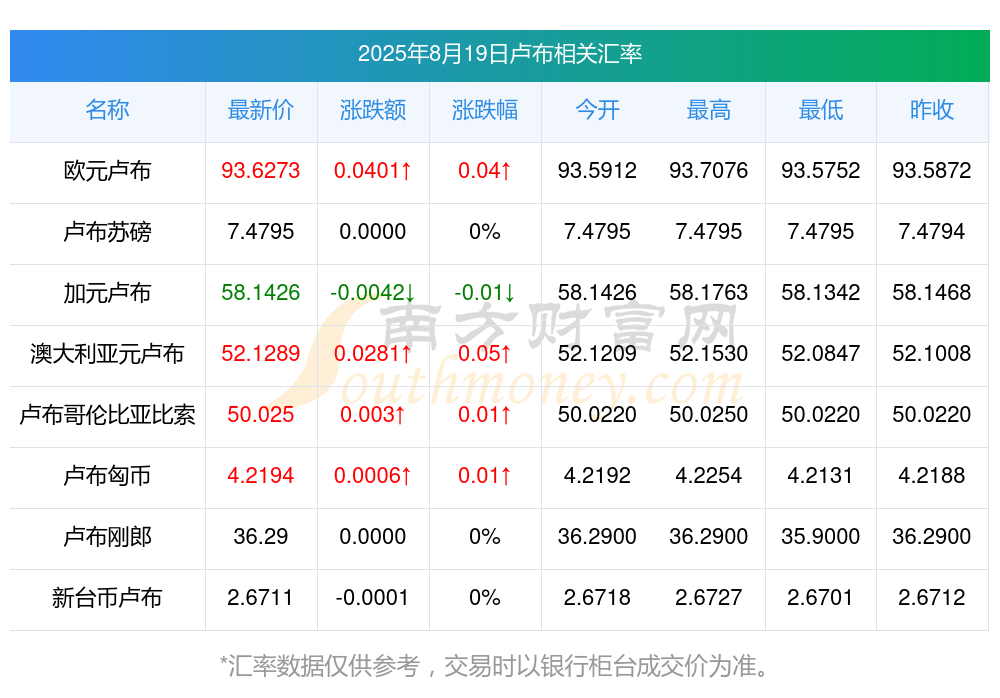Click latest price 2.6711
The height and width of the screenshot is (698, 1000).
[x=260, y=597]
